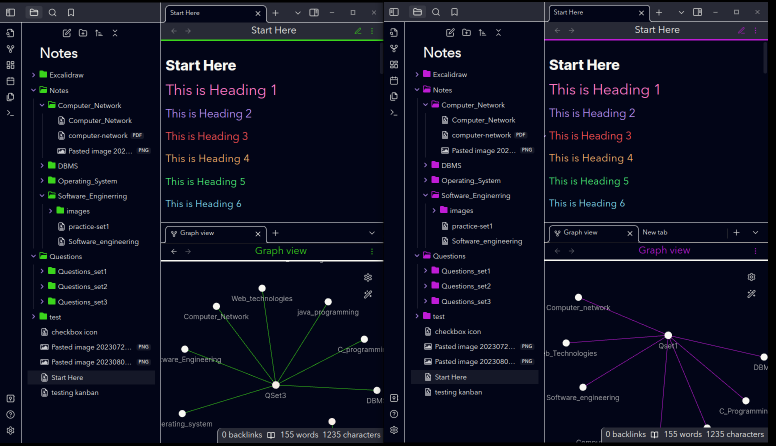Open search icon in left window top bar
The width and height of the screenshot is (776, 446).
(x=52, y=12)
